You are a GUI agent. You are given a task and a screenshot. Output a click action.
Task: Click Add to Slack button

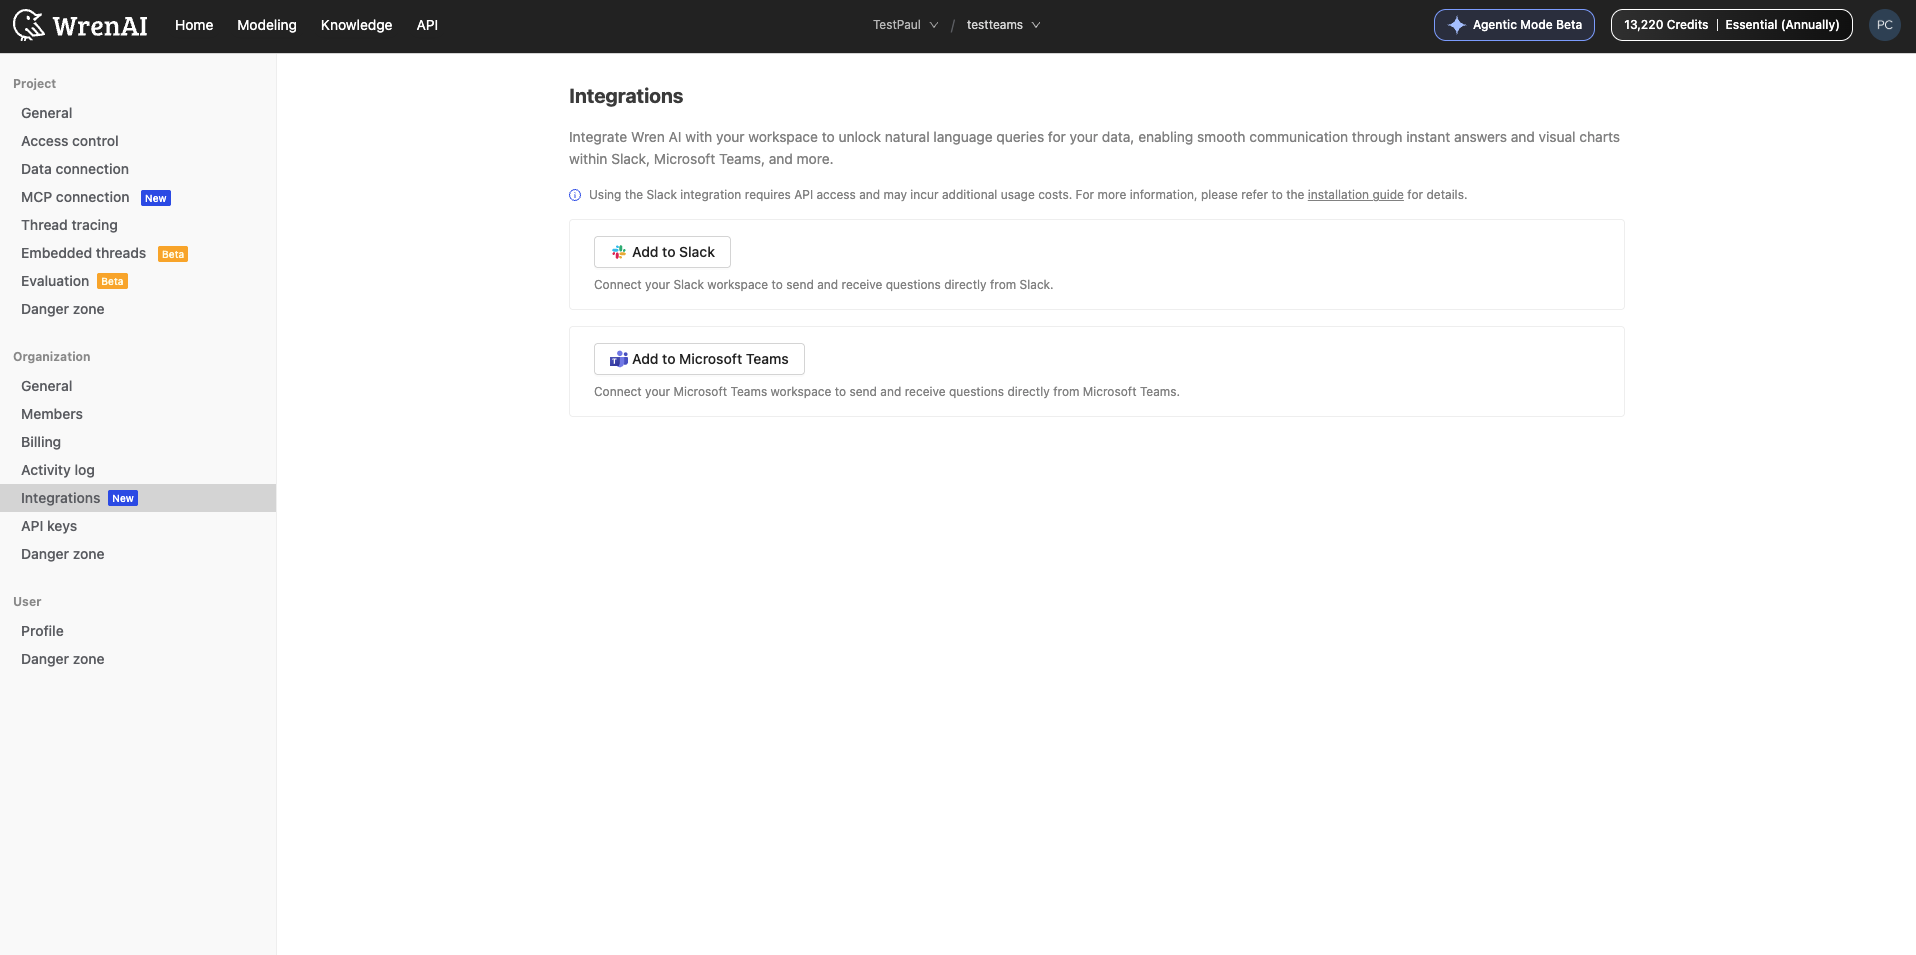(662, 252)
